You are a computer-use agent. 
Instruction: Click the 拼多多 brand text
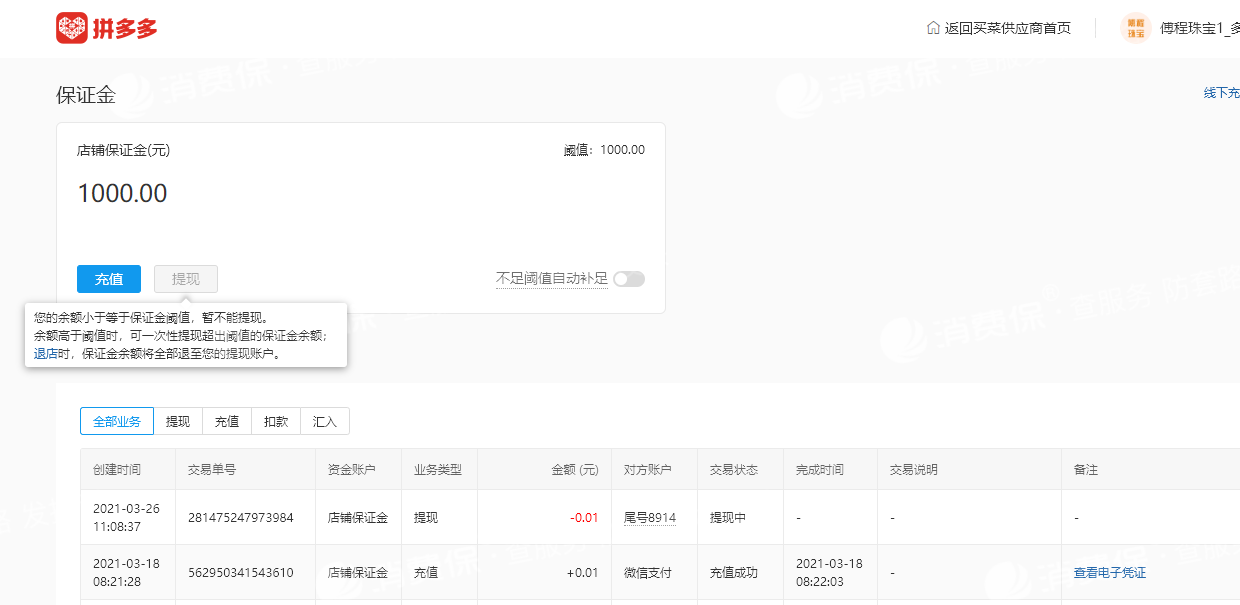click(x=125, y=29)
